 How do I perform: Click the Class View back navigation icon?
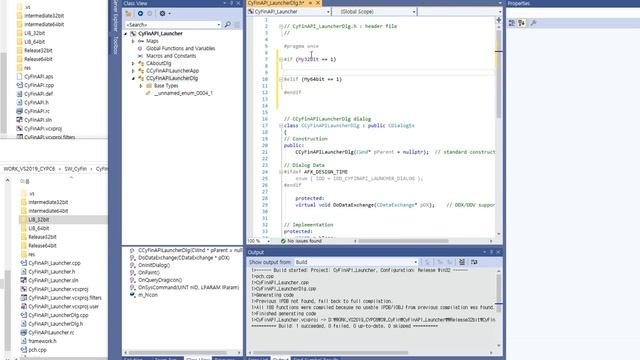click(140, 13)
